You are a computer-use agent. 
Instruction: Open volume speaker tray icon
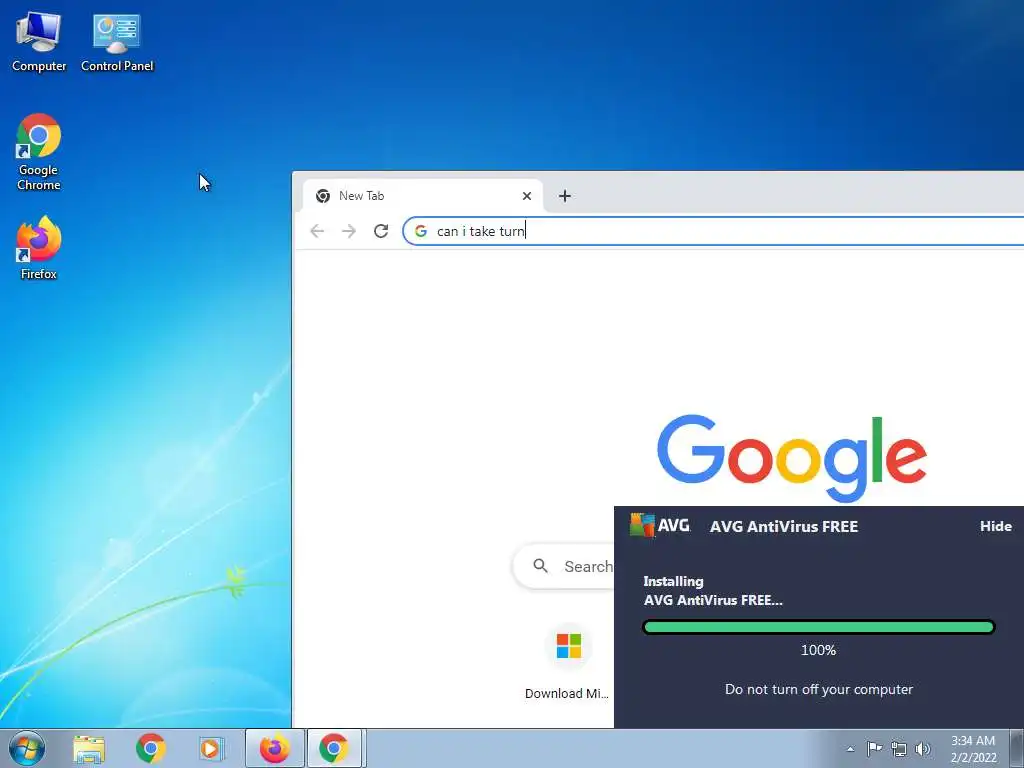923,749
